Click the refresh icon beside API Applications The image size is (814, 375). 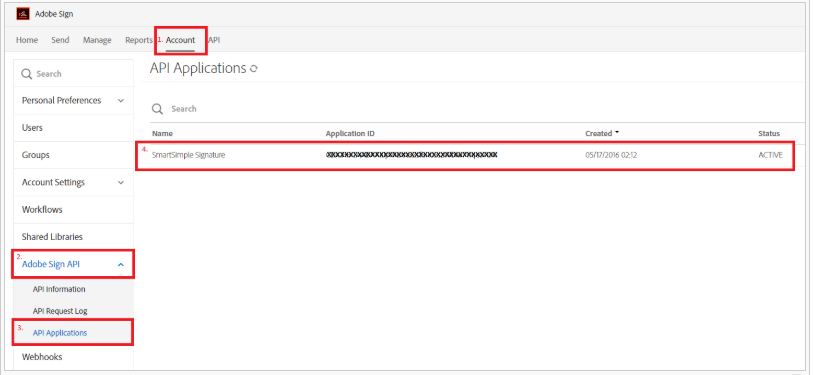[253, 69]
